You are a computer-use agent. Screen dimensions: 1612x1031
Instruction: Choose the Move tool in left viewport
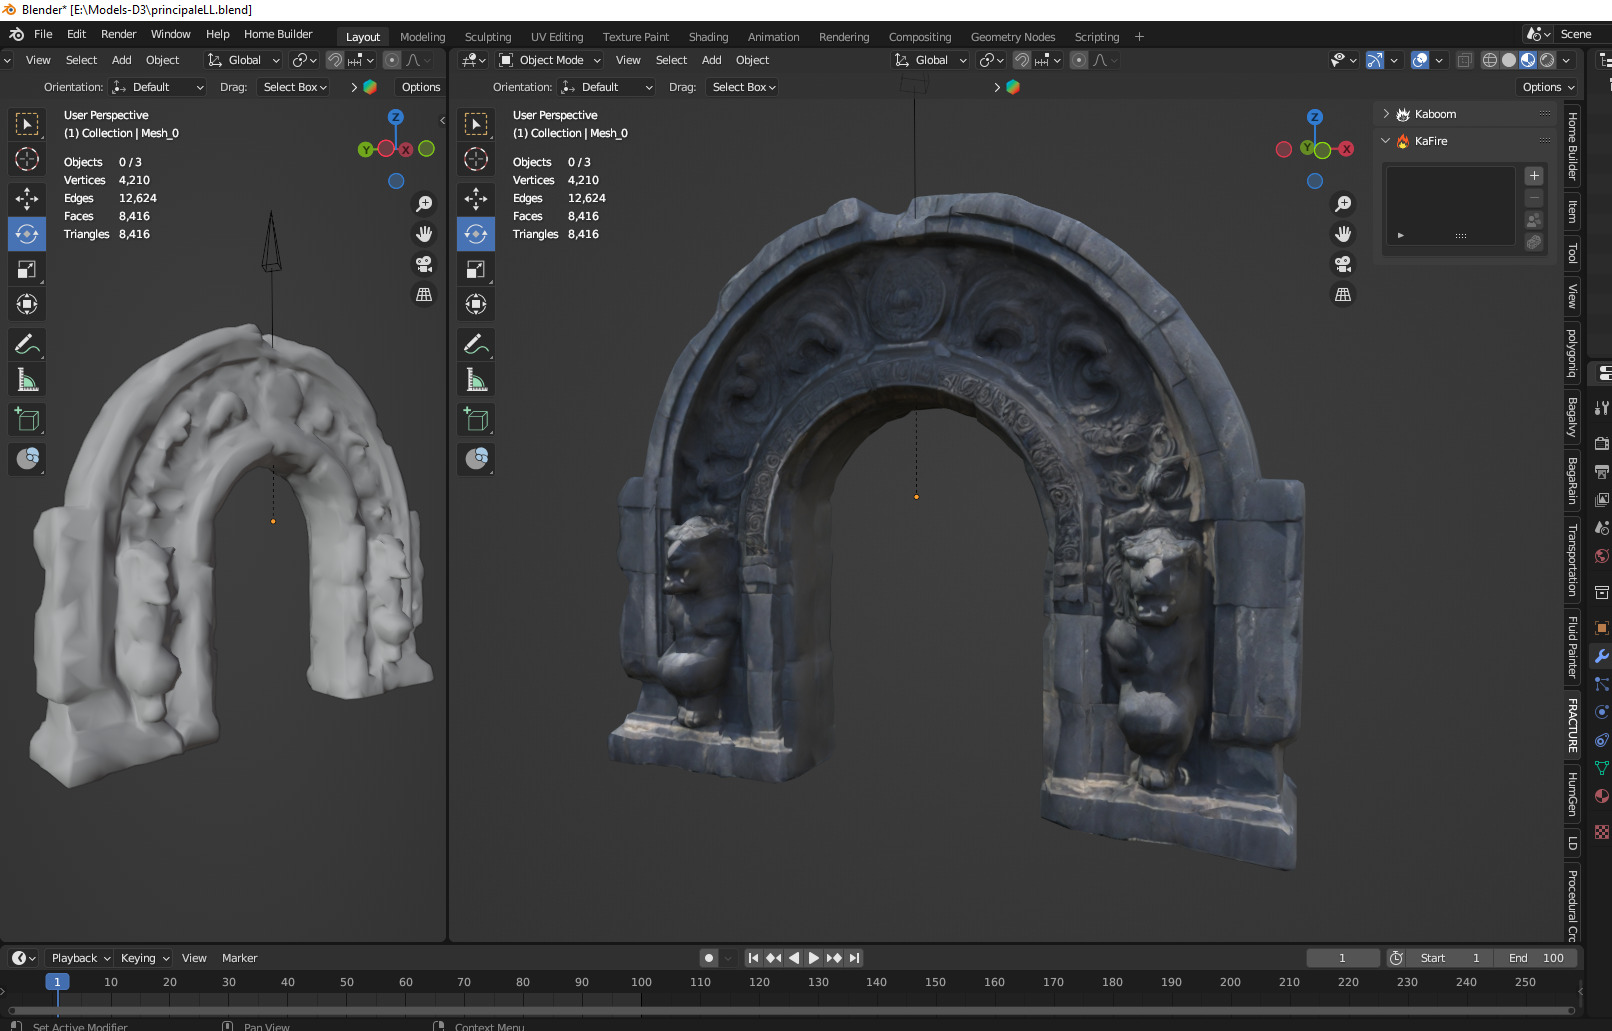(x=27, y=199)
